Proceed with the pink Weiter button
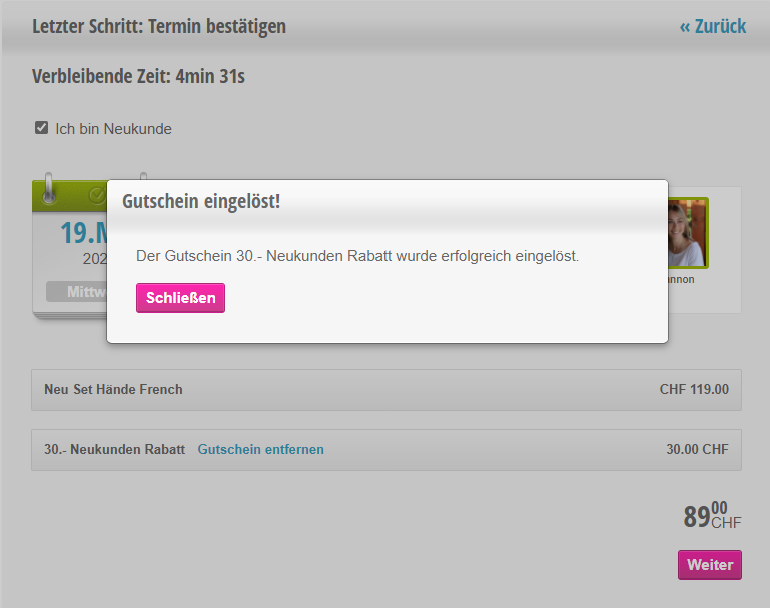 click(710, 565)
